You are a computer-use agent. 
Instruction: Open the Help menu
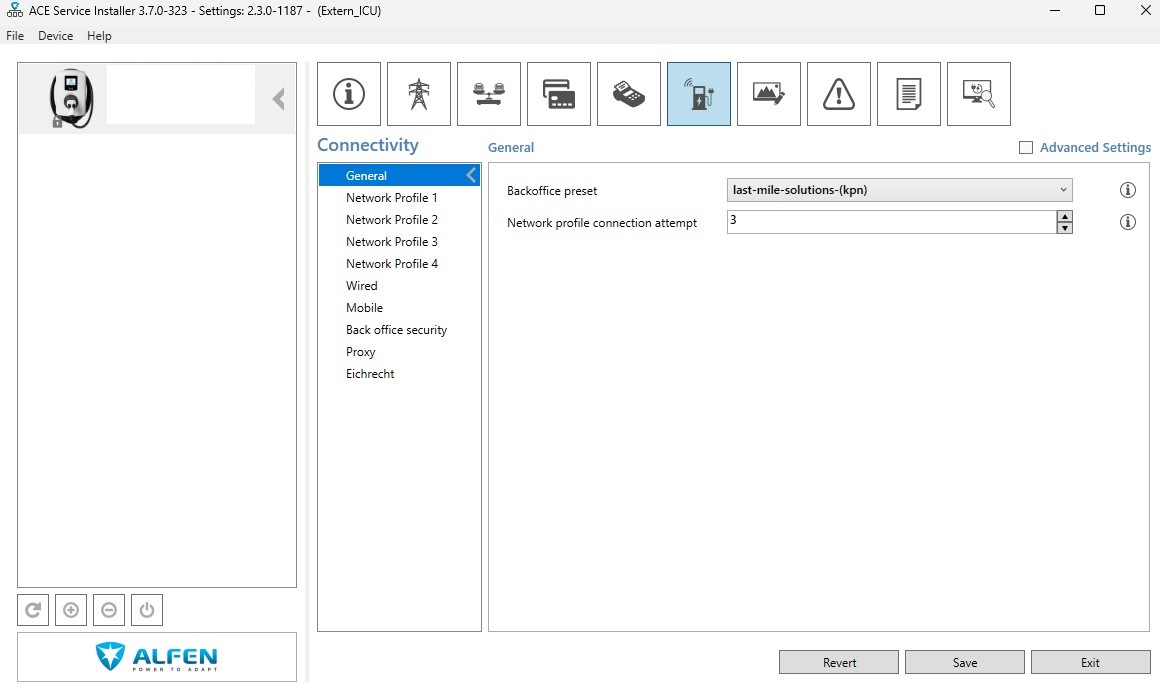coord(99,35)
